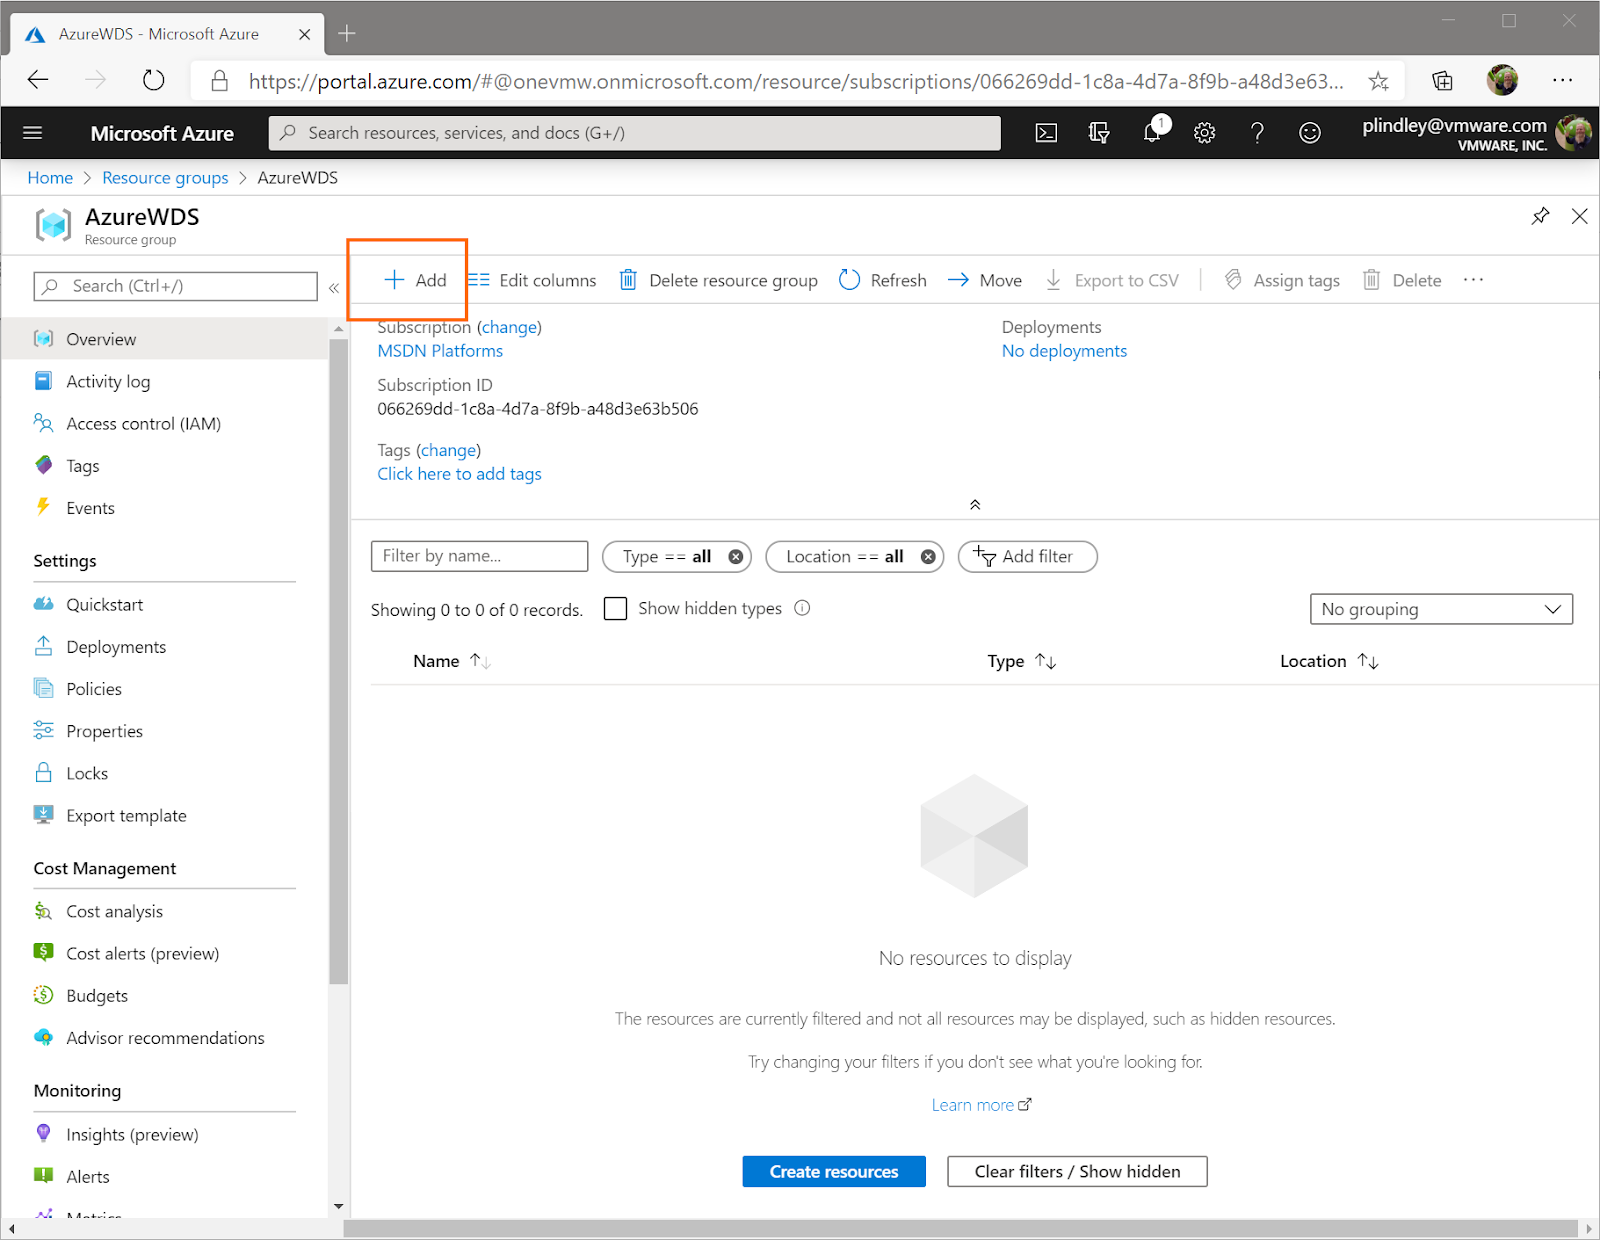Open browser collections icon
Screen dimensions: 1600x1240
1442,81
